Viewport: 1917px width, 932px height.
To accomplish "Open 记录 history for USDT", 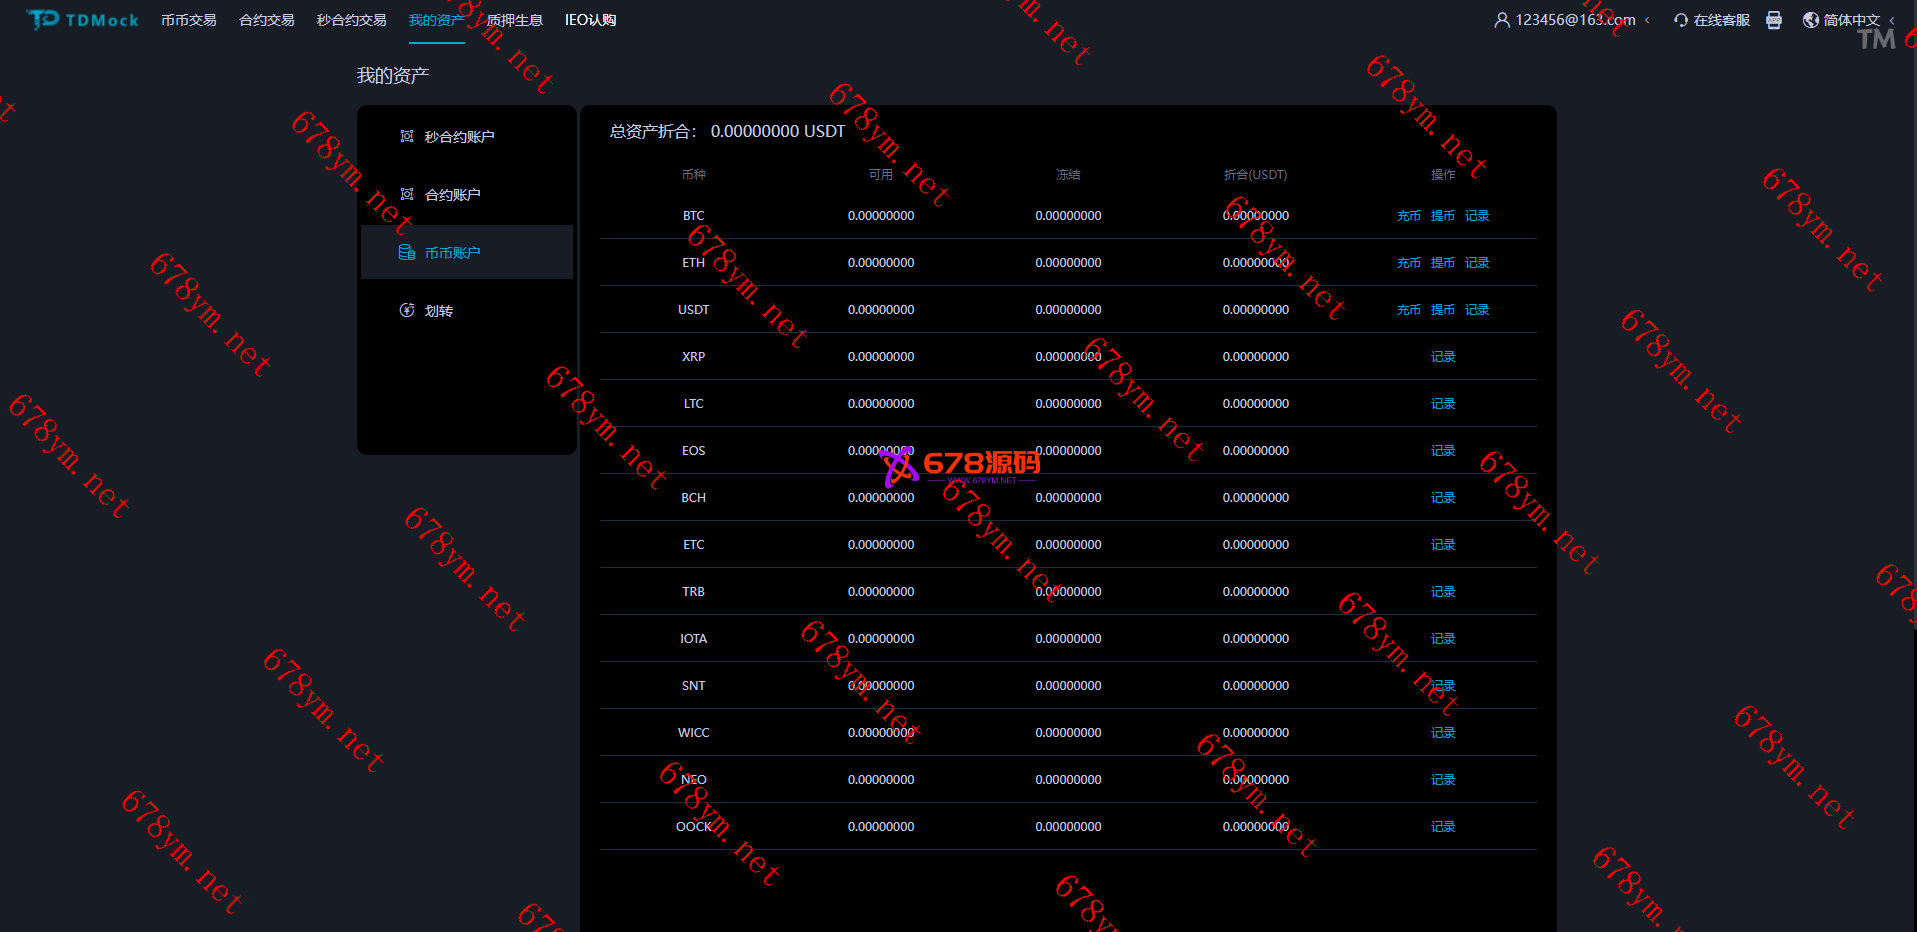I will pyautogui.click(x=1477, y=310).
